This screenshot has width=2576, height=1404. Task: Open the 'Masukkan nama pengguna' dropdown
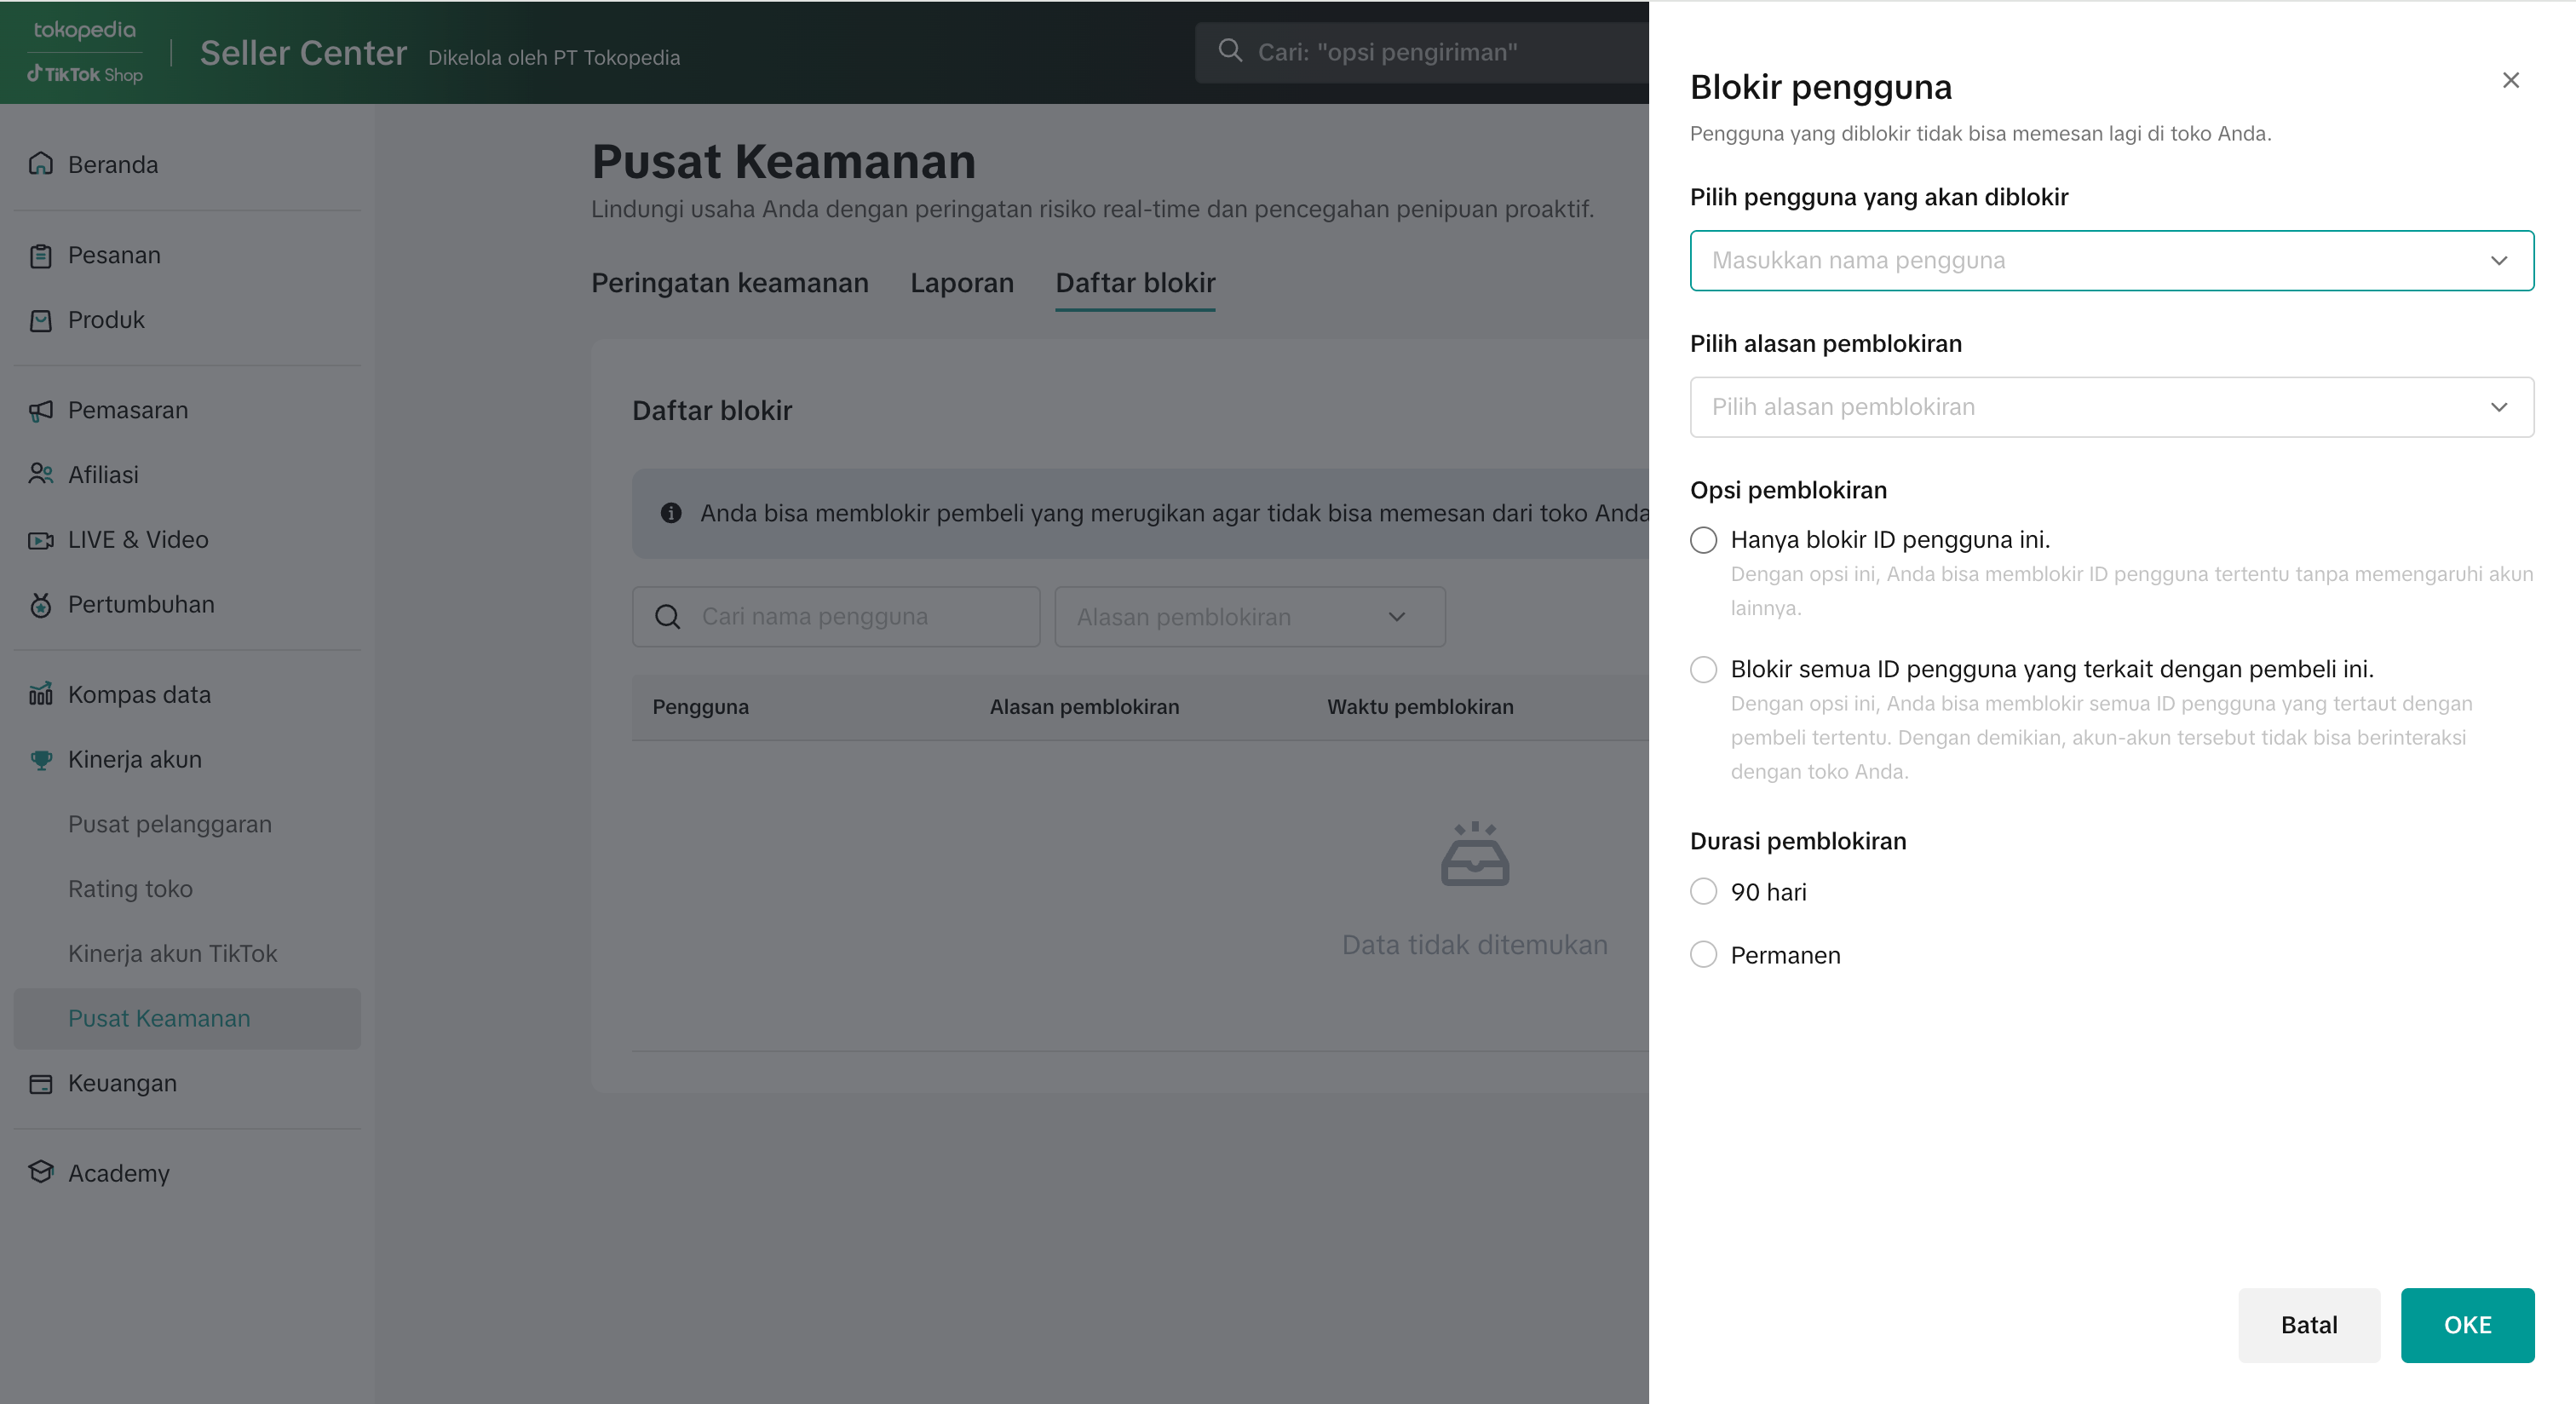click(x=2110, y=261)
